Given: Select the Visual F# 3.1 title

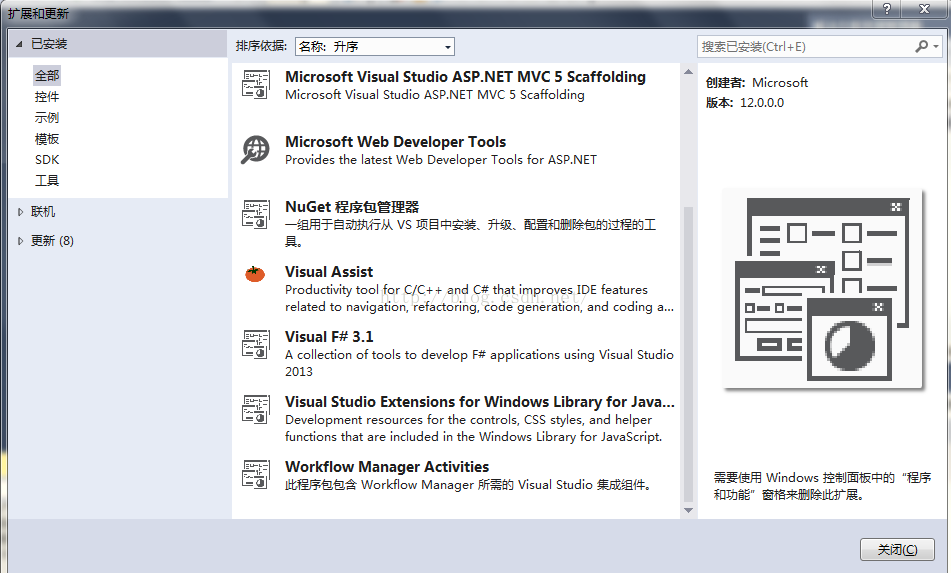Looking at the screenshot, I should (329, 337).
